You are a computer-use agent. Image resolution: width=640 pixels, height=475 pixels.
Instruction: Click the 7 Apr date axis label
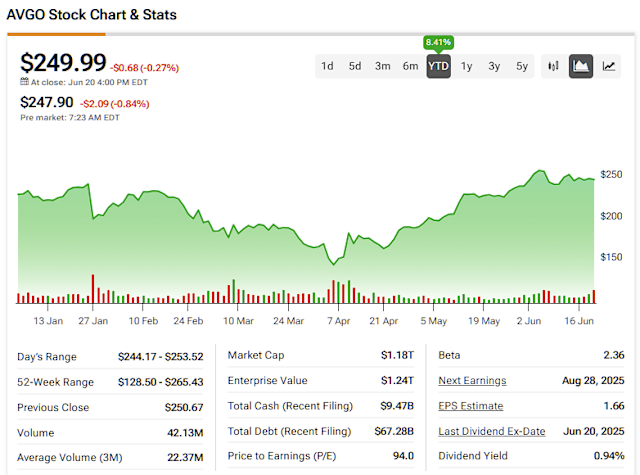click(338, 321)
